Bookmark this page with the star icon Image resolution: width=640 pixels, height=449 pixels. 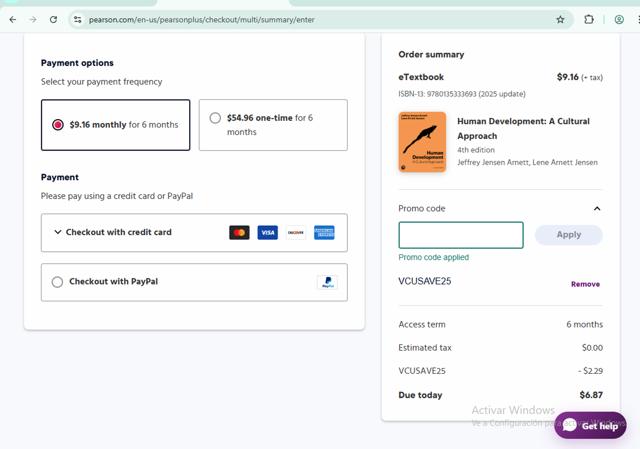coord(560,20)
